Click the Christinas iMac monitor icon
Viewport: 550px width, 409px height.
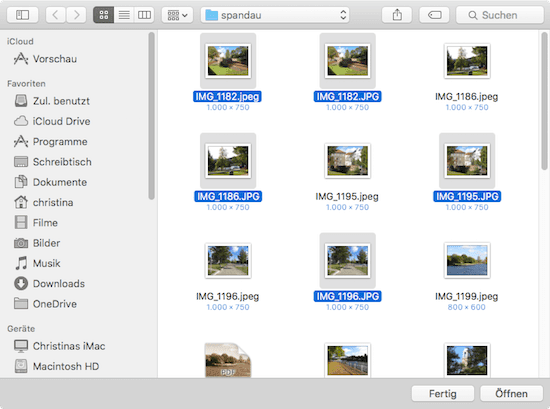[21, 346]
